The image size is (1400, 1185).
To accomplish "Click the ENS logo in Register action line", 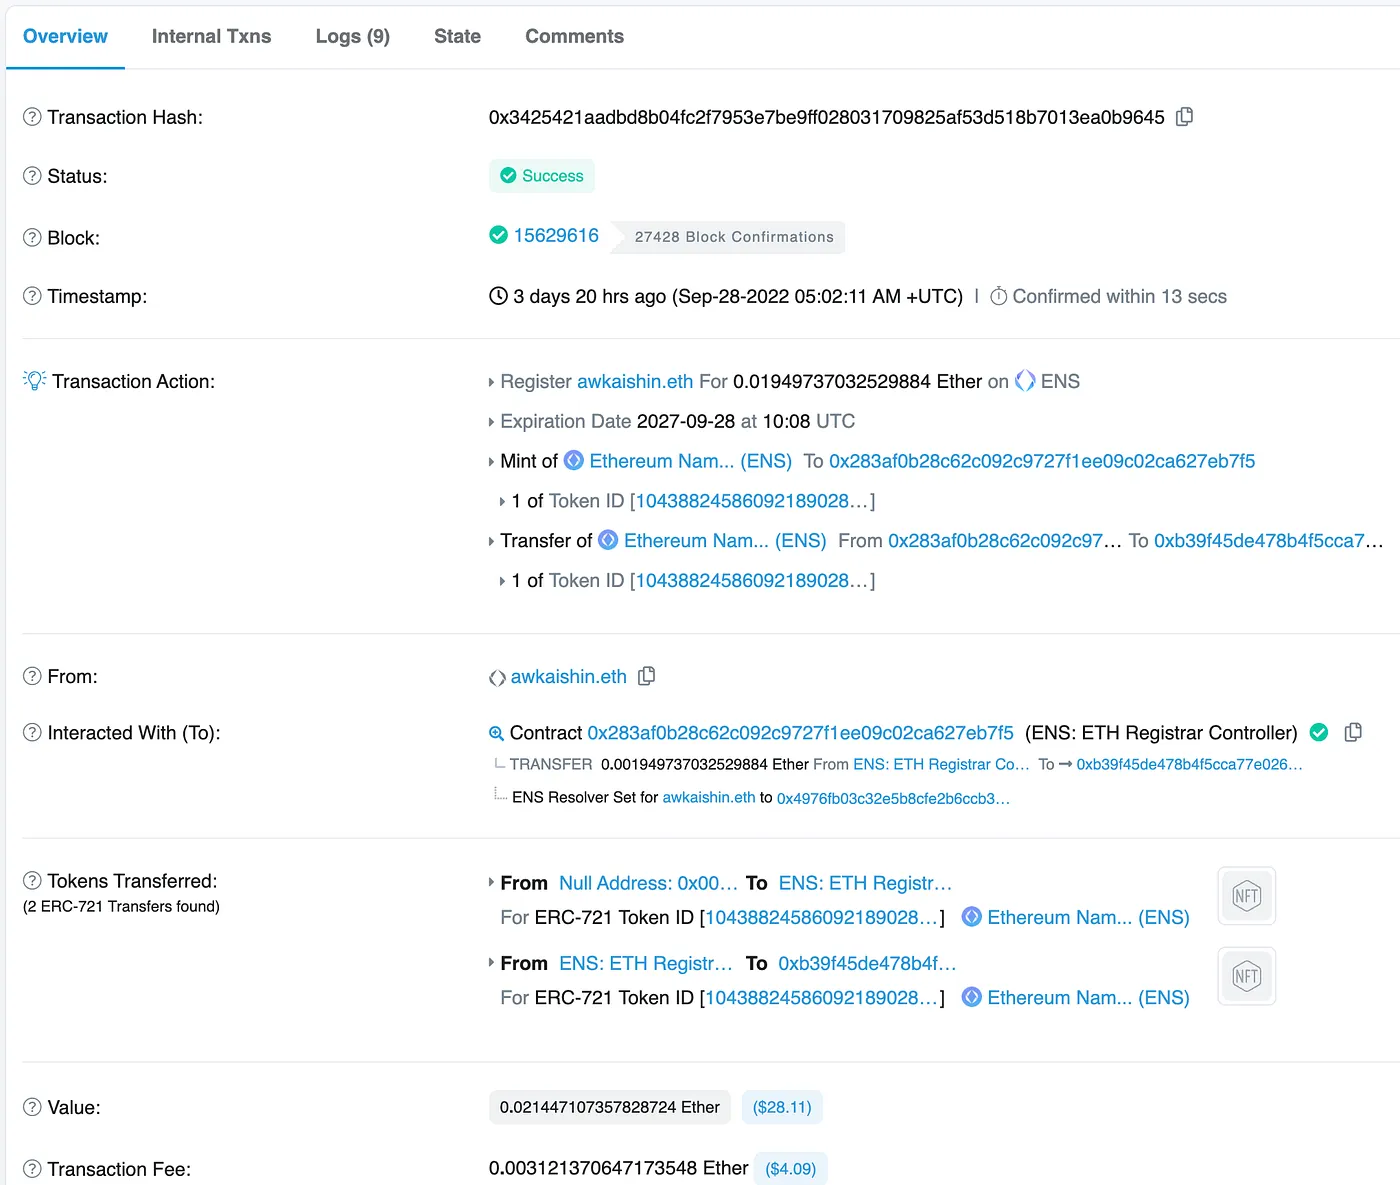I will pos(1025,381).
